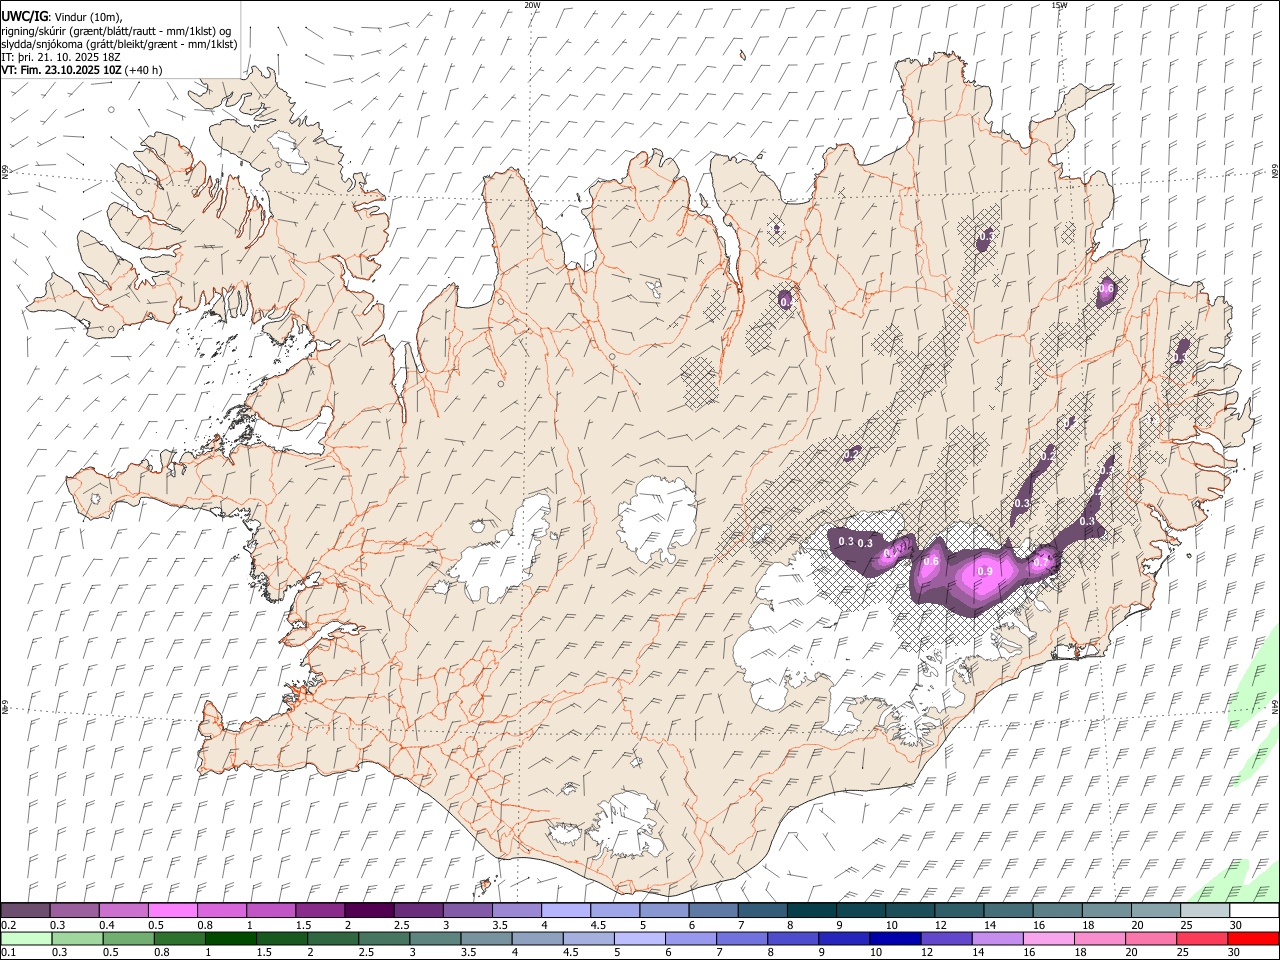
Task: Select the lower-row pale green swatch between 0.1 and 0.3
Action: coord(26,938)
